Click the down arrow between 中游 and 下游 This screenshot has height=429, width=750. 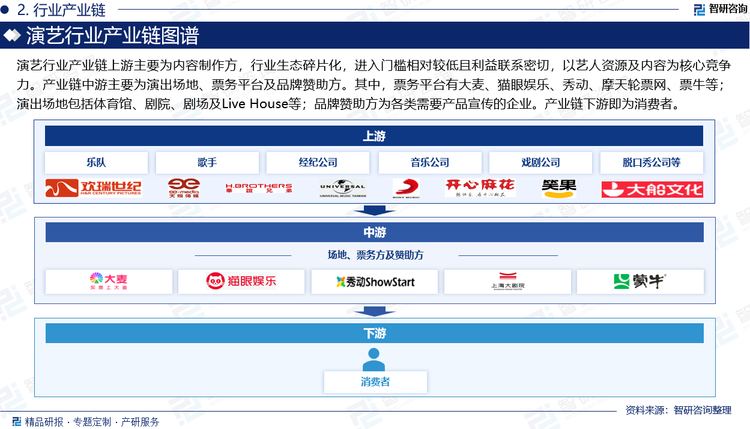tap(374, 311)
